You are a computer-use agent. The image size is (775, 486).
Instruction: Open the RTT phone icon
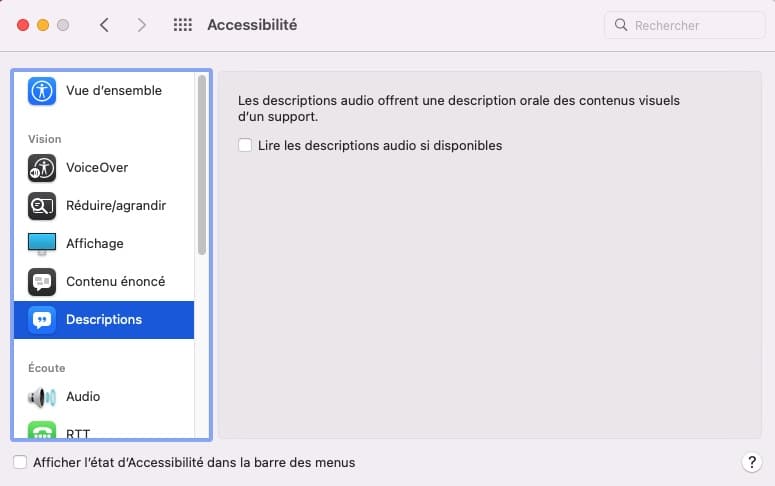point(42,430)
